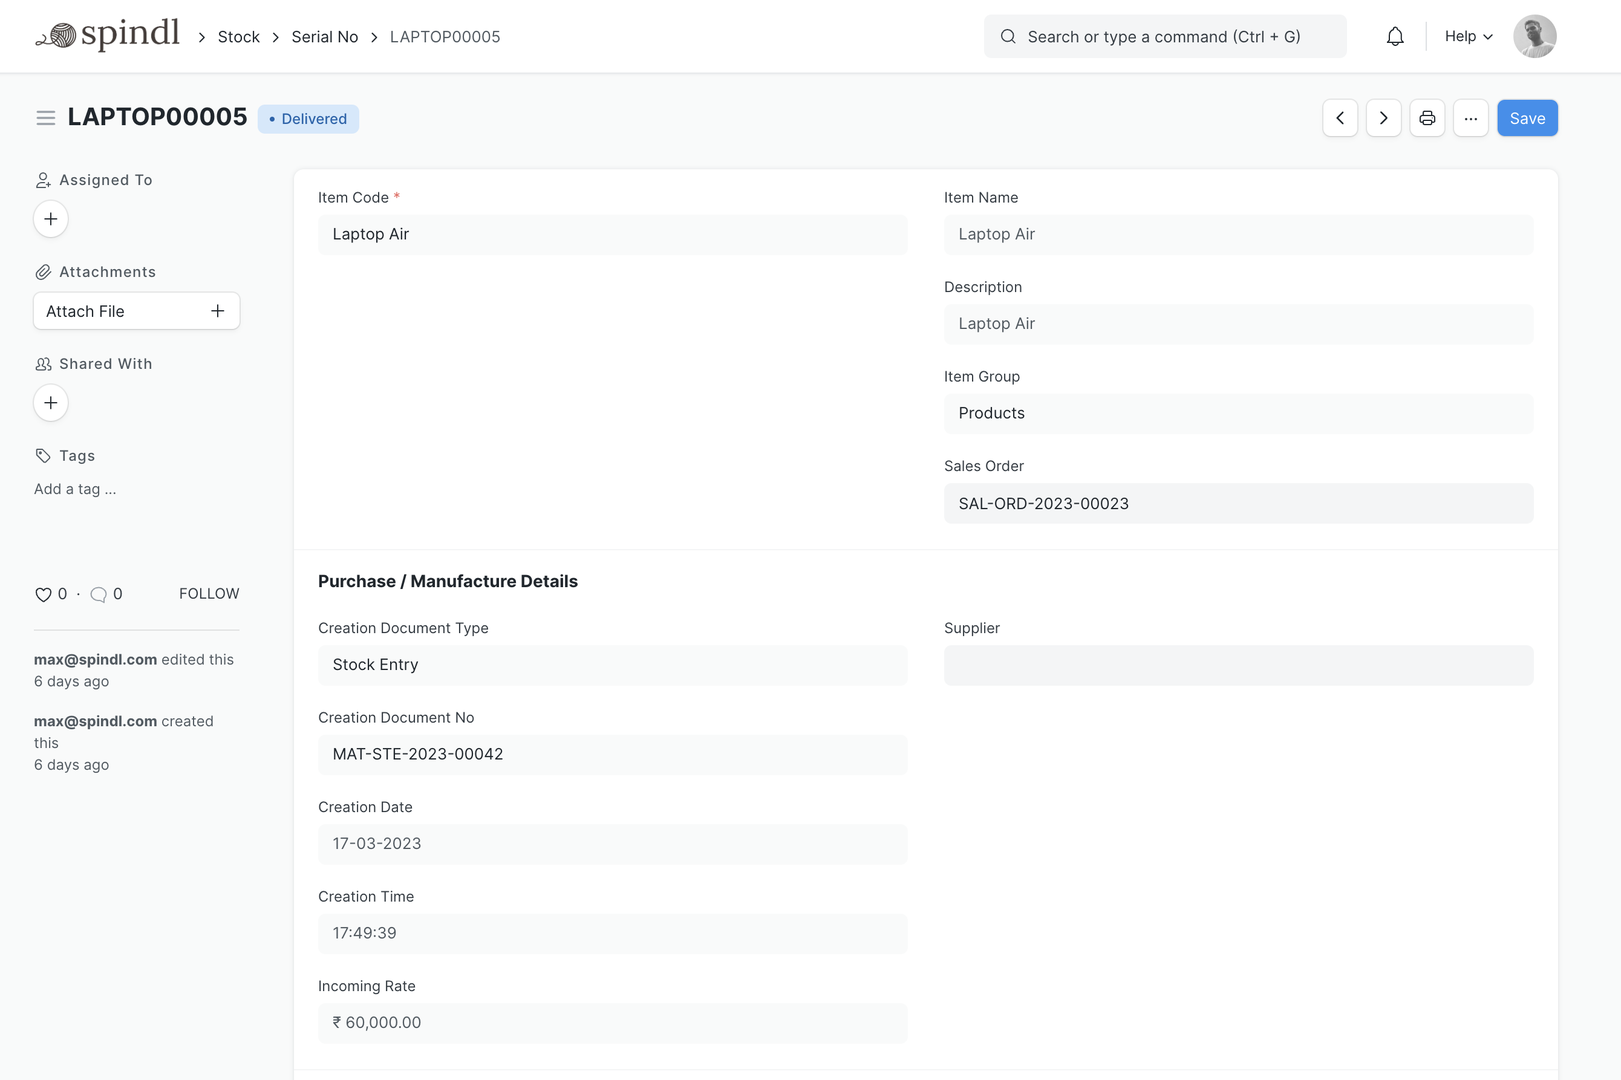Screen dimensions: 1621x1080
Task: Go to the next serial number record
Action: [x=1383, y=118]
